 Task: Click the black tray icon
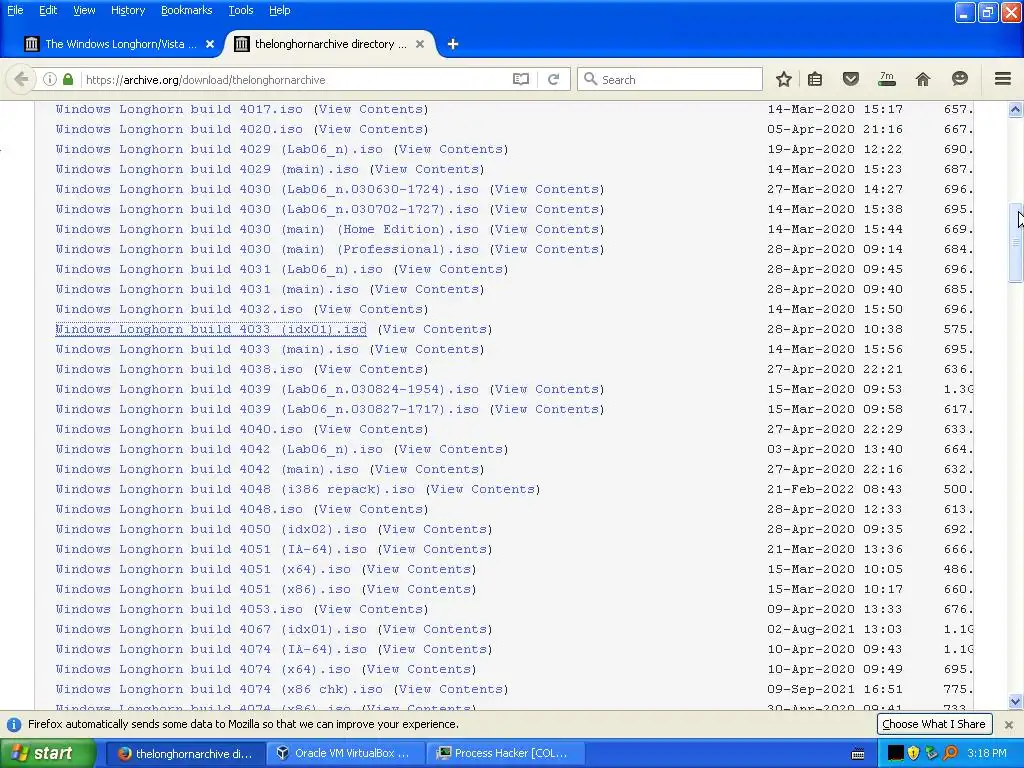[895, 754]
